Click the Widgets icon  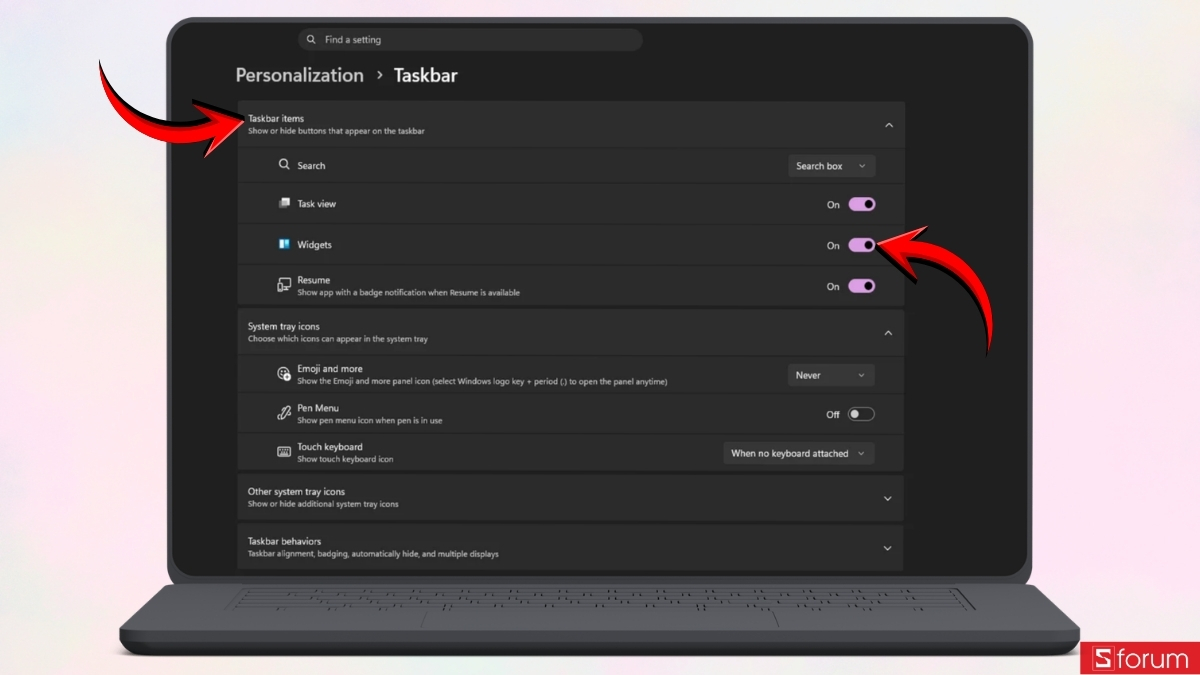click(284, 244)
